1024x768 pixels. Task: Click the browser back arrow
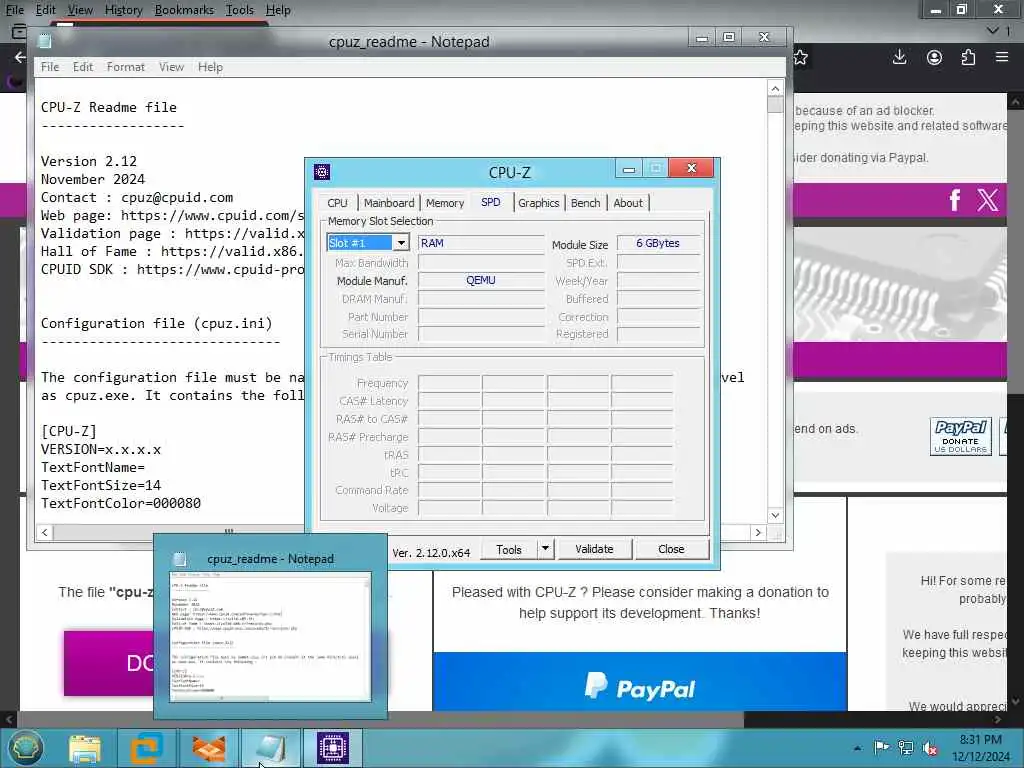click(20, 57)
